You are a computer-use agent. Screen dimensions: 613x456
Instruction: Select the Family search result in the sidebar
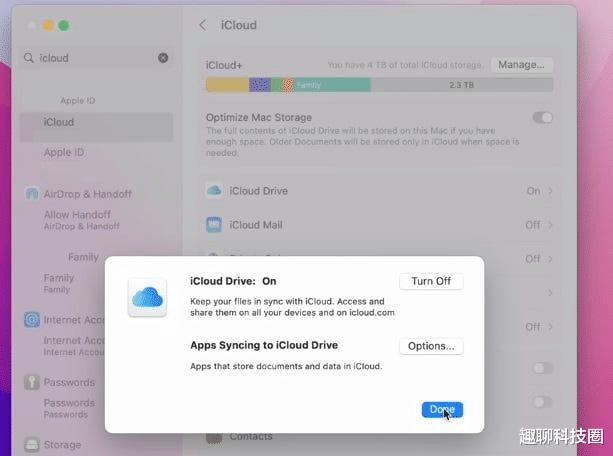tap(59, 283)
